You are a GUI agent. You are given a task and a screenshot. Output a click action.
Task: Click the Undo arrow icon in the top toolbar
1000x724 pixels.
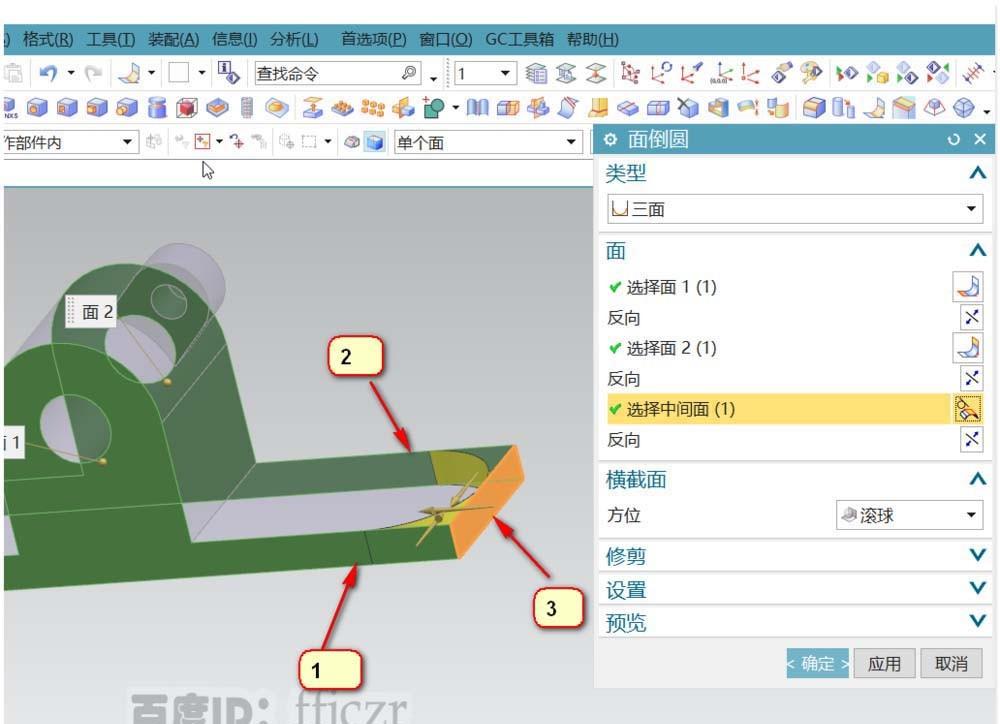click(x=49, y=72)
